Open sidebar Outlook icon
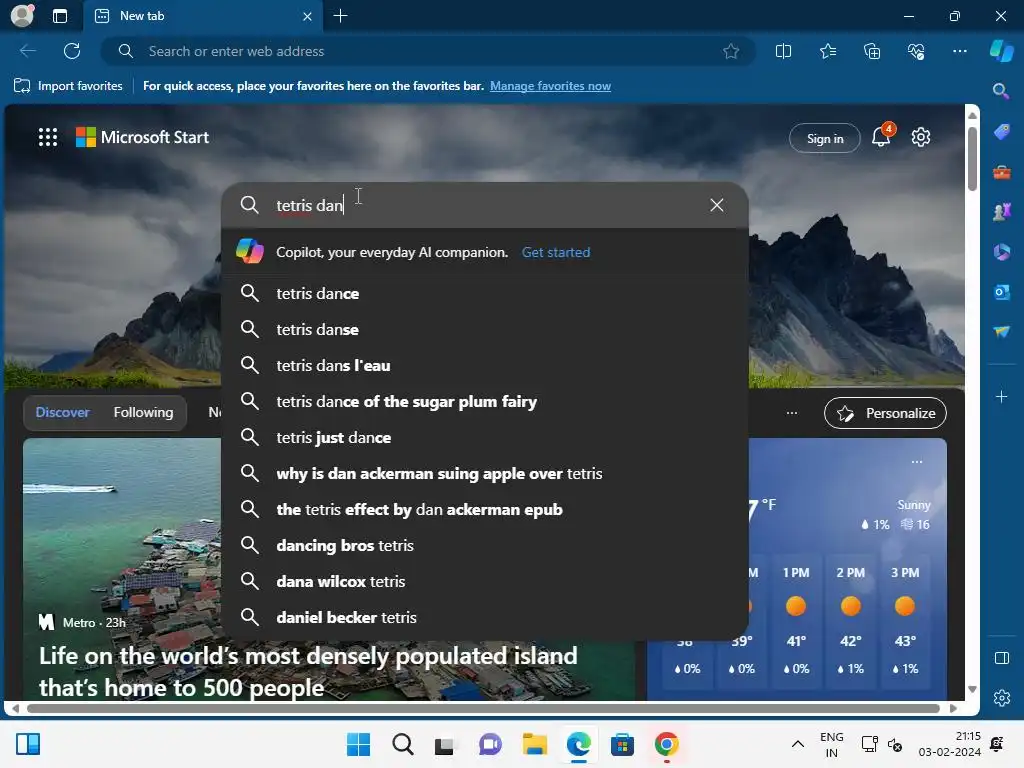 (1001, 292)
